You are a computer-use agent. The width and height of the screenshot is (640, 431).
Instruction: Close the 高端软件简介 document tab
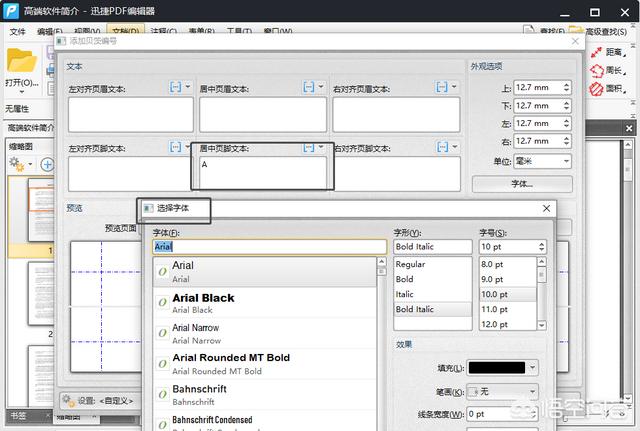click(629, 129)
